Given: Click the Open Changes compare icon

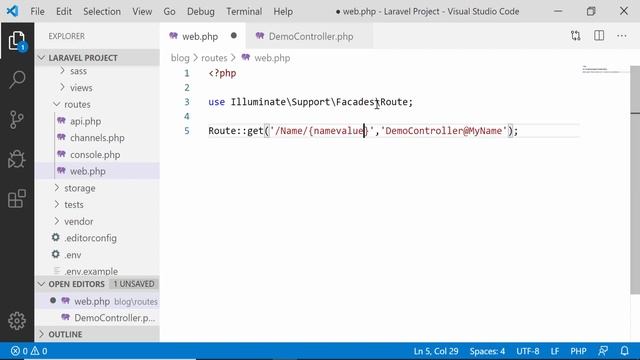Looking at the screenshot, I should 576,36.
